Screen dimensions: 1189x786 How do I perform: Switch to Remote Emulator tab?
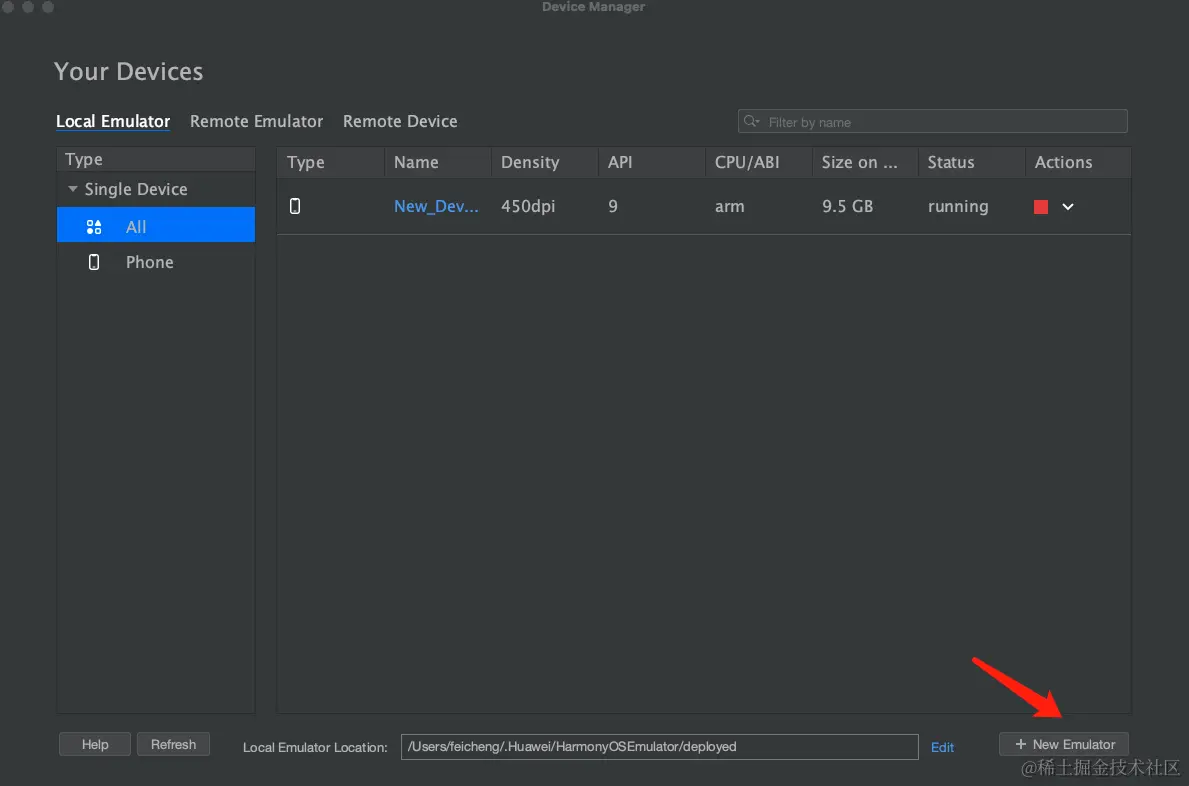point(256,121)
